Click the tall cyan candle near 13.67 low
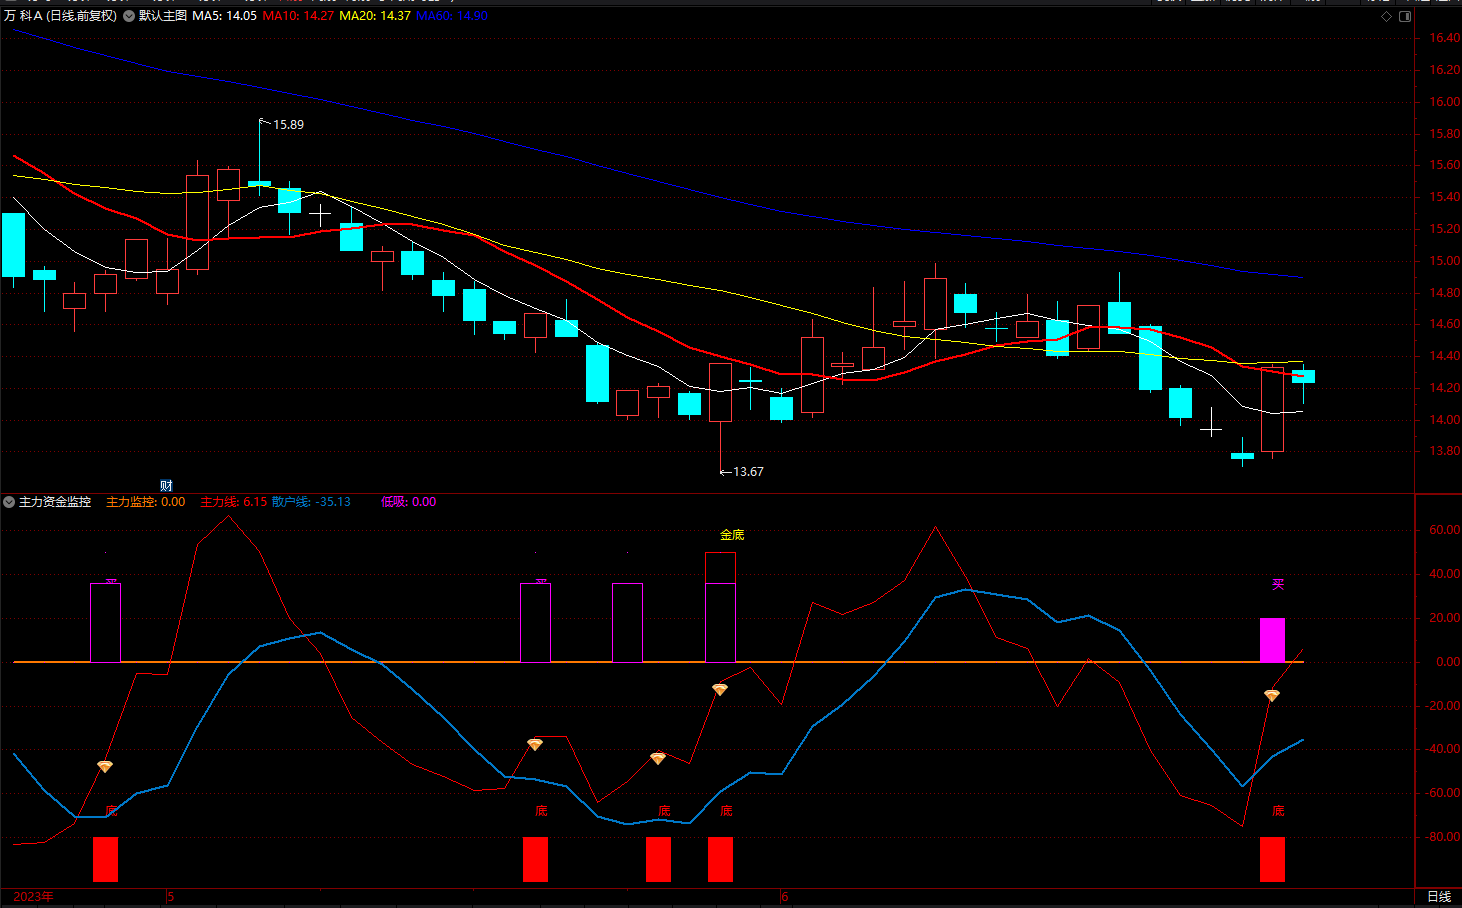The image size is (1462, 908). 597,373
